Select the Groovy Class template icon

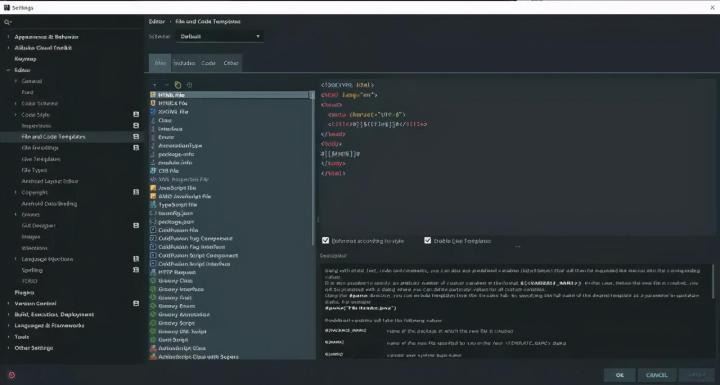point(153,281)
